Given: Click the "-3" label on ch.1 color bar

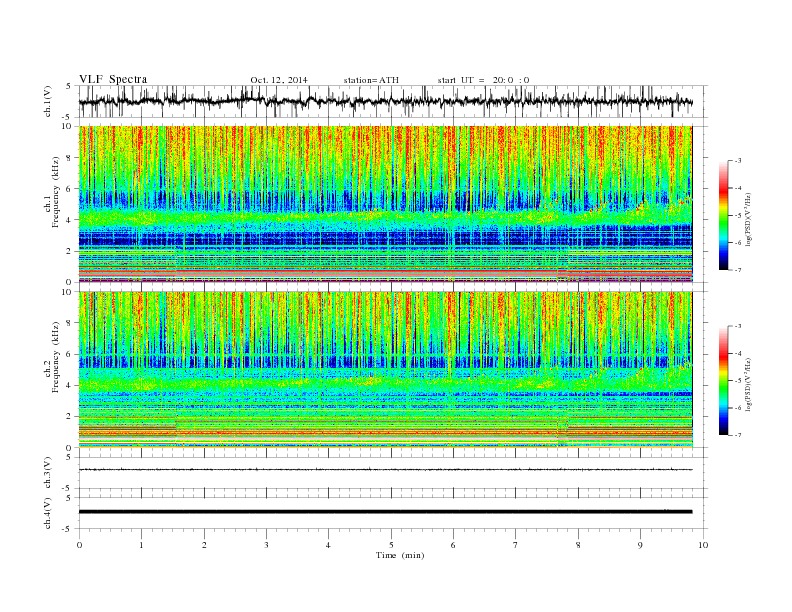Looking at the screenshot, I should pyautogui.click(x=738, y=161).
